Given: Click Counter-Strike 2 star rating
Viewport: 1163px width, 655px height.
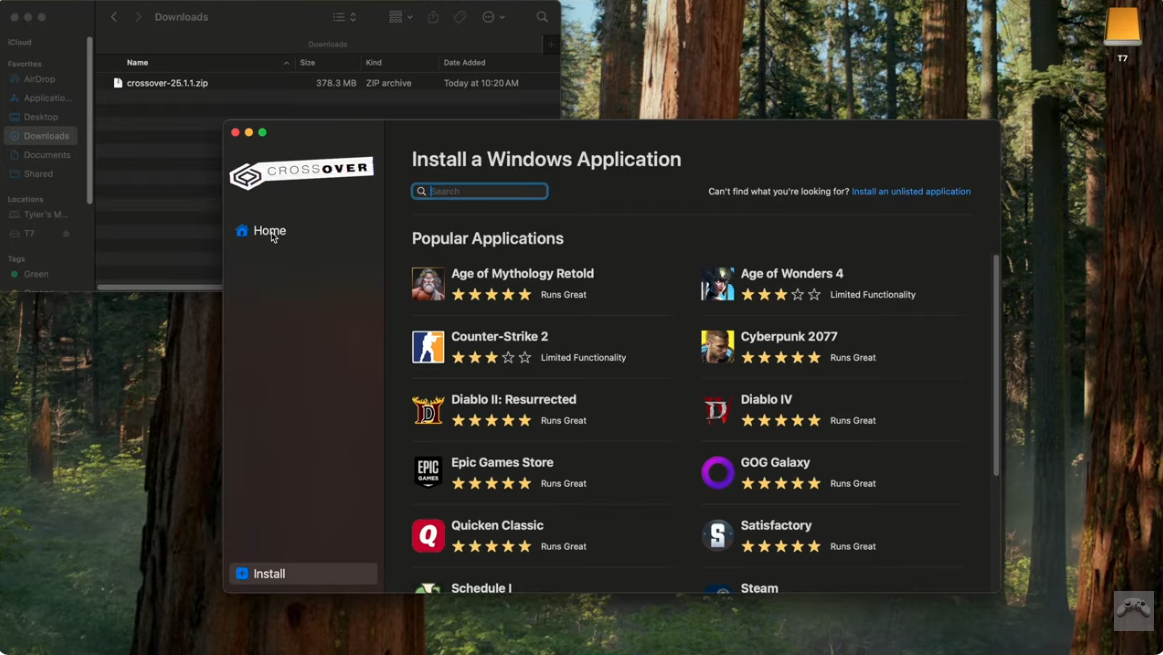Looking at the screenshot, I should point(491,358).
